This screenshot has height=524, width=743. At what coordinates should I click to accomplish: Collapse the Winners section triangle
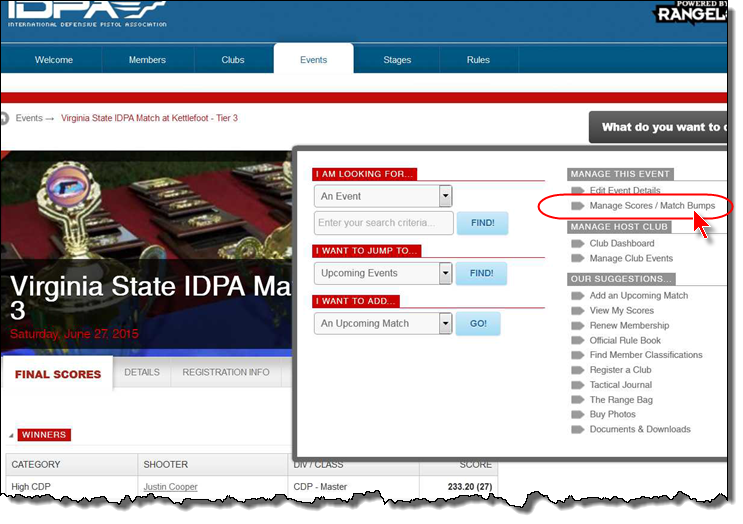point(11,435)
